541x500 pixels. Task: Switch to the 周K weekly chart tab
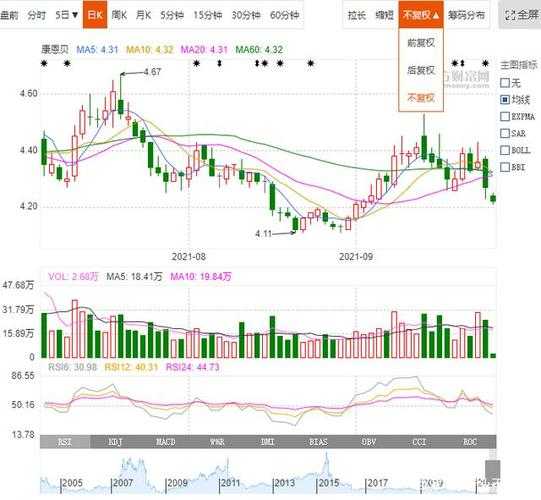(119, 15)
